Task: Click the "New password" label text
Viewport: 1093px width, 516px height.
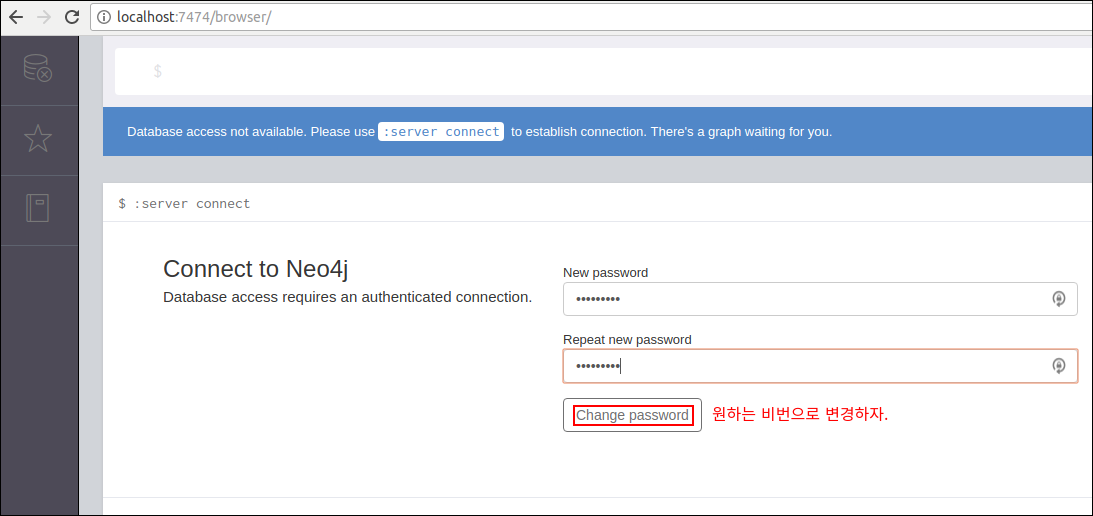Action: click(606, 273)
